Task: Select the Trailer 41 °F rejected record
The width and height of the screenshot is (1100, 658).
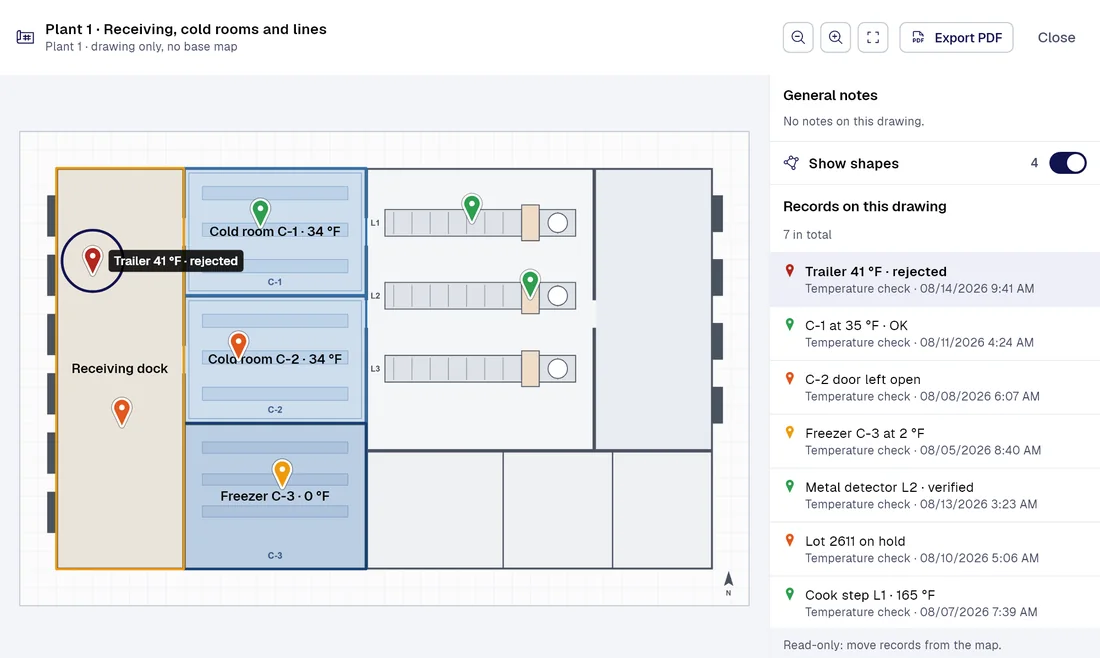Action: [934, 279]
